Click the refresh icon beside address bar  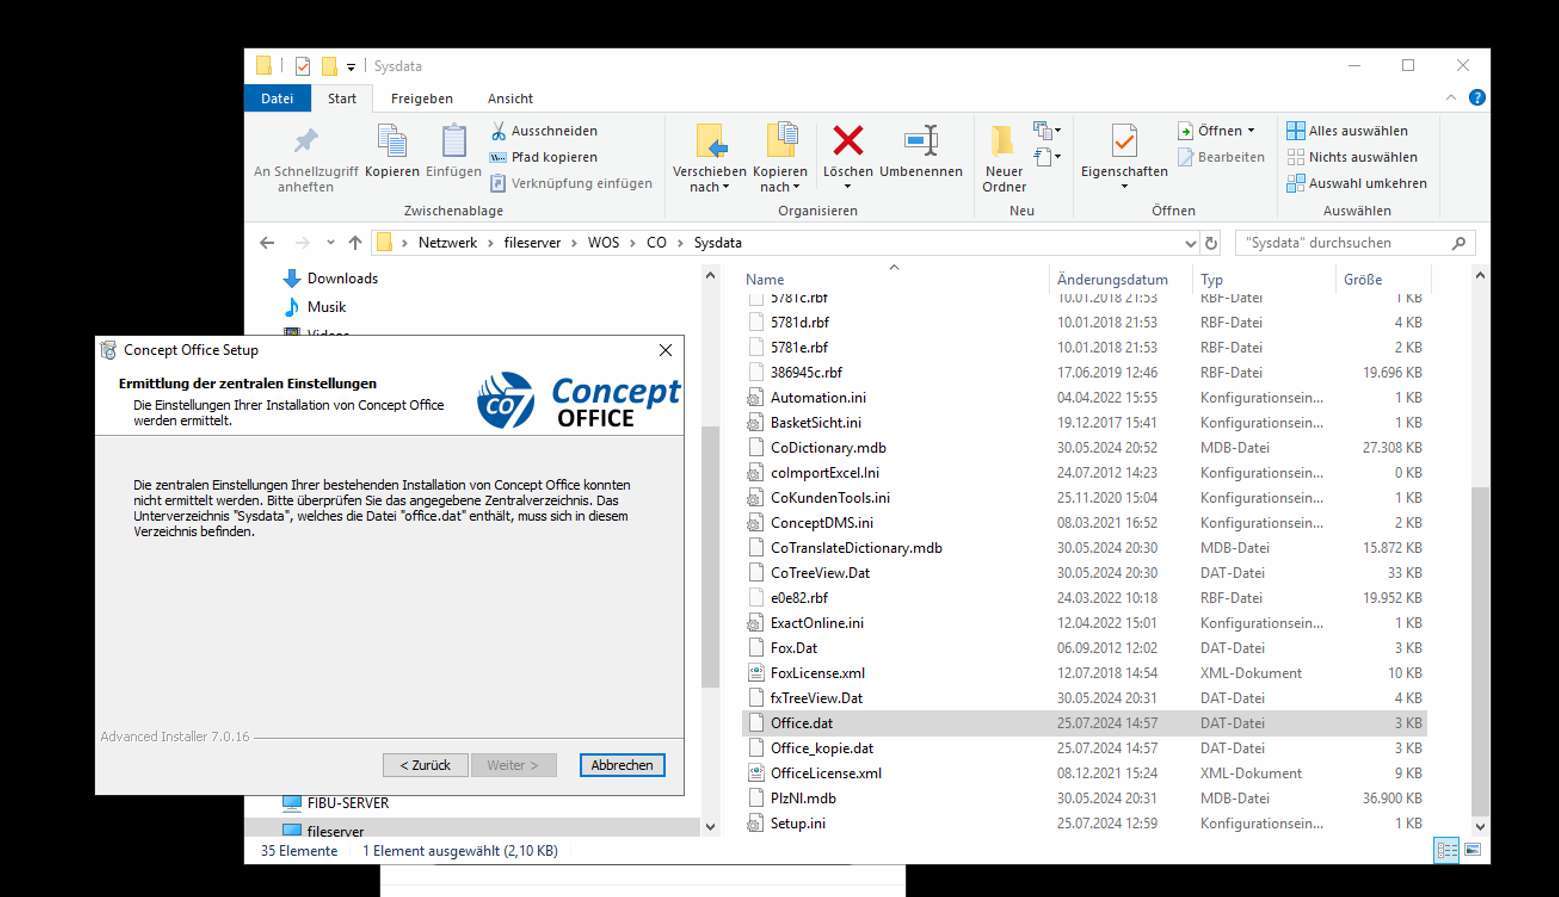(x=1211, y=243)
